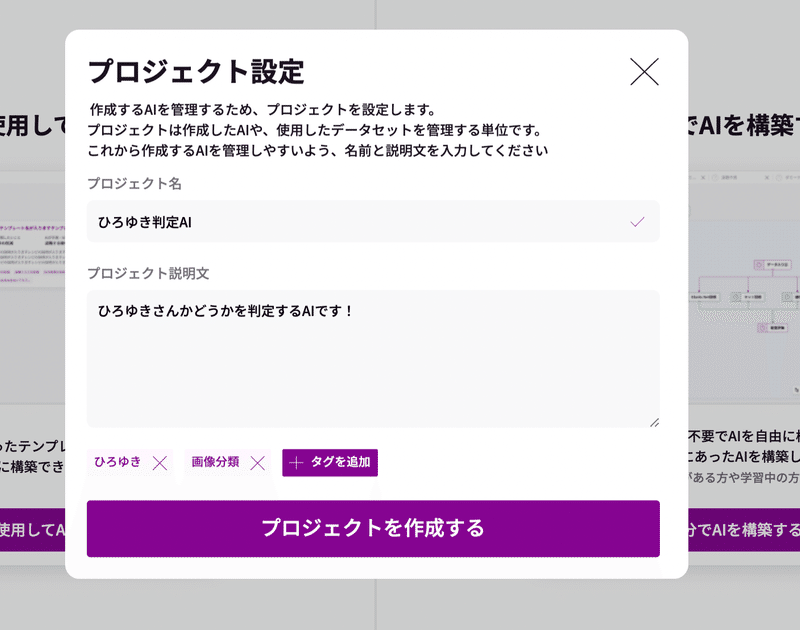Remove the 画像分類 tag
This screenshot has height=630, width=800.
[x=258, y=463]
